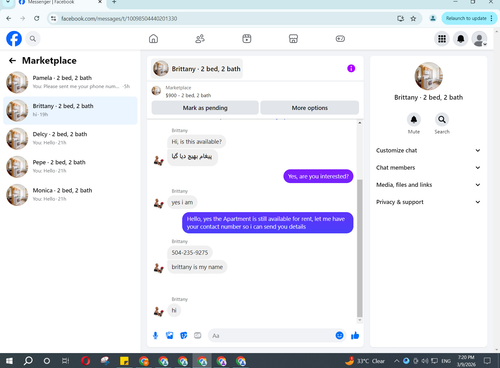
Task: Open the Delcy - 2 bed, 2 bath conversation
Action: coord(70,138)
